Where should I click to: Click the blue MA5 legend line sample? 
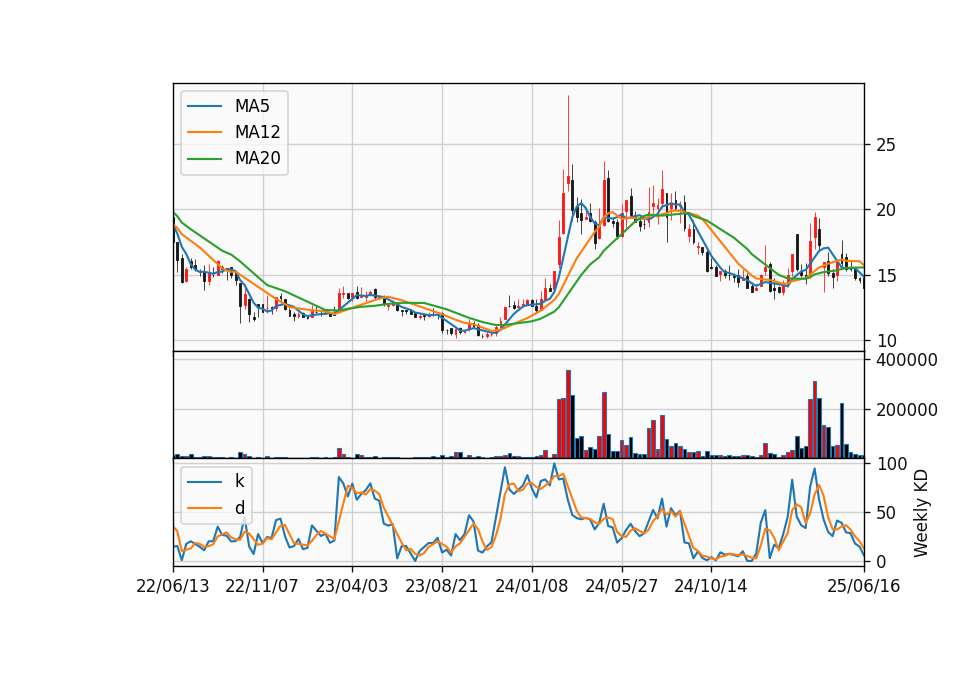[204, 106]
